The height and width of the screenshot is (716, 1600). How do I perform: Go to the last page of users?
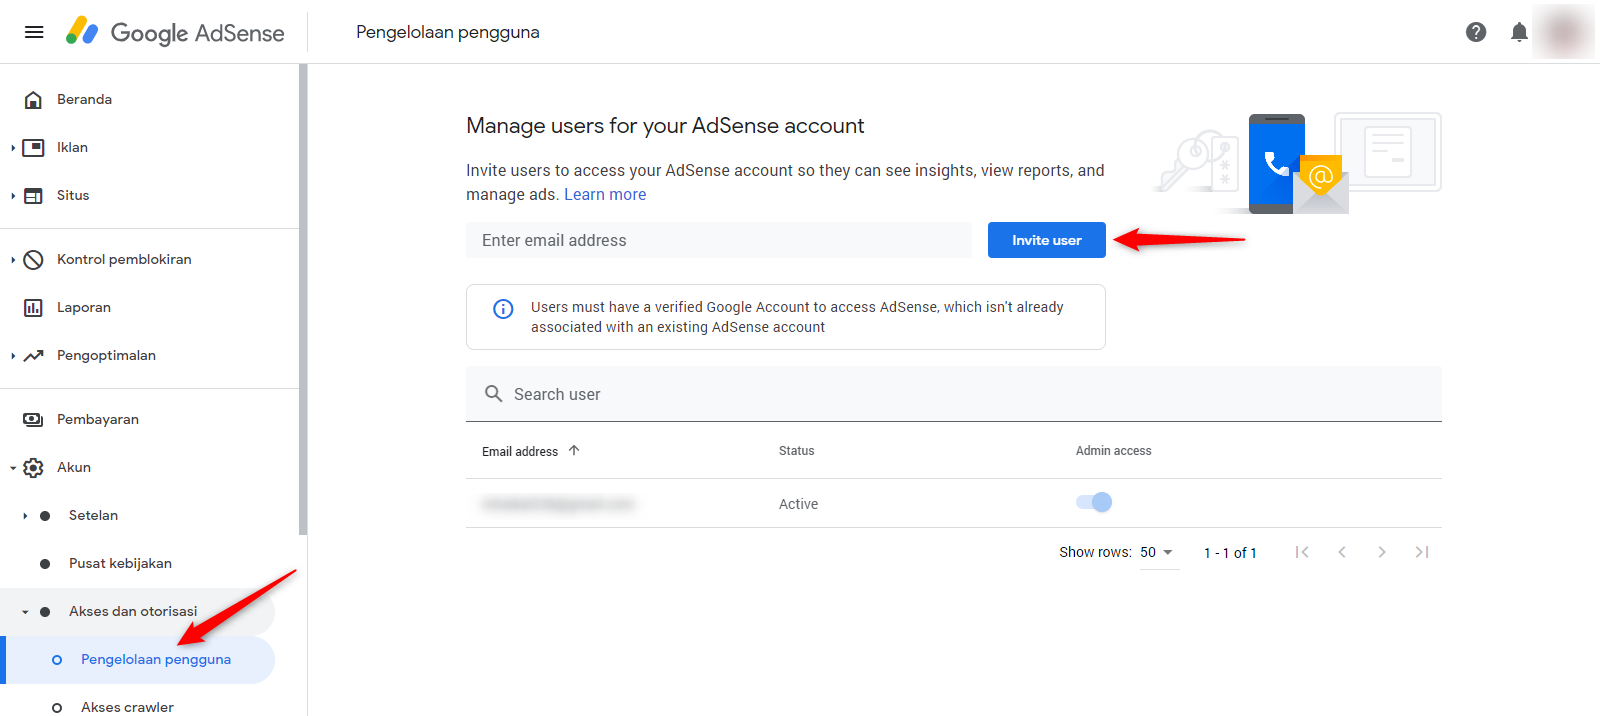(1422, 552)
